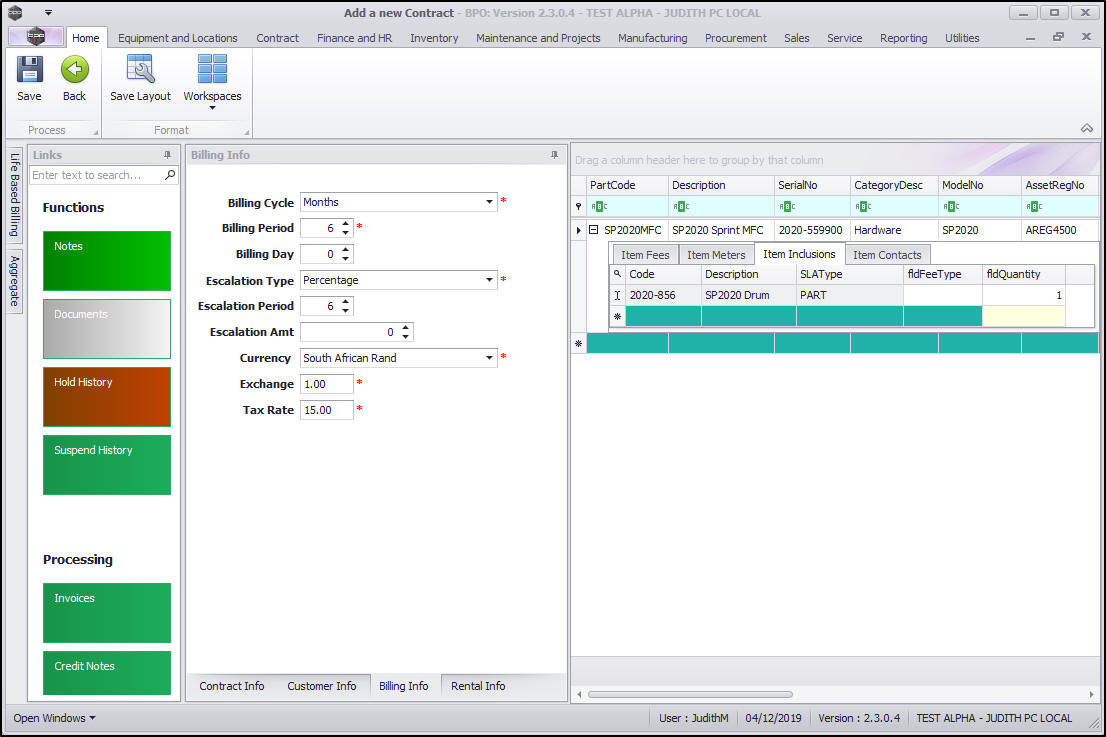The height and width of the screenshot is (737, 1106).
Task: Click the search magnifier in Links panel
Action: [x=170, y=175]
